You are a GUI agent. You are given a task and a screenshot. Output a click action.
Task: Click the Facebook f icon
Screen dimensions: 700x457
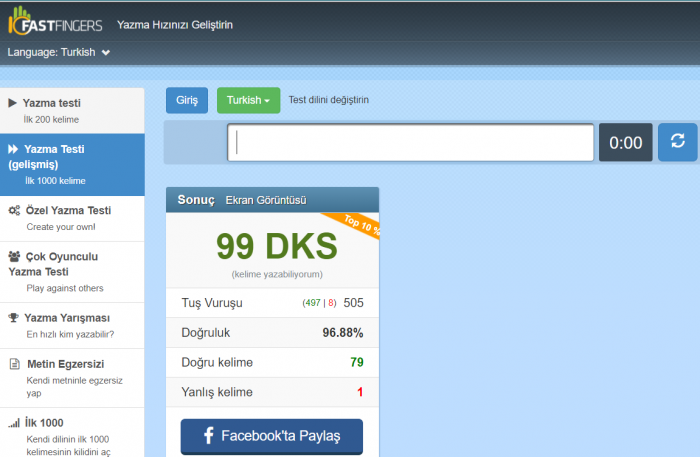[208, 435]
